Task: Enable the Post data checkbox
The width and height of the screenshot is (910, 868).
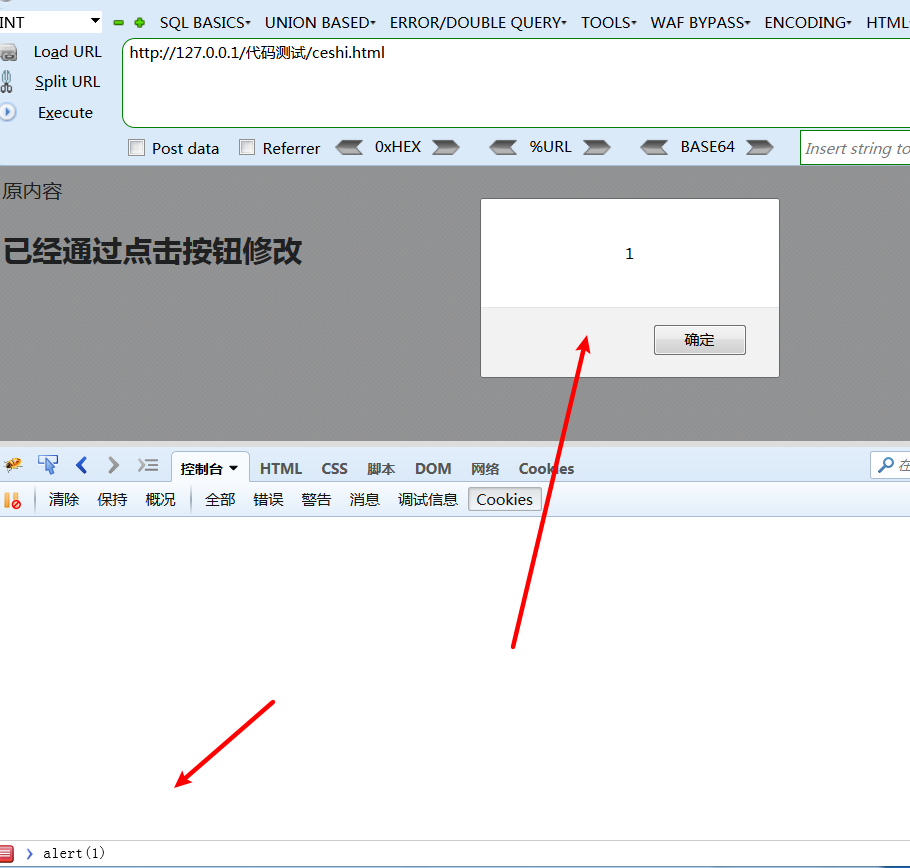Action: [136, 147]
